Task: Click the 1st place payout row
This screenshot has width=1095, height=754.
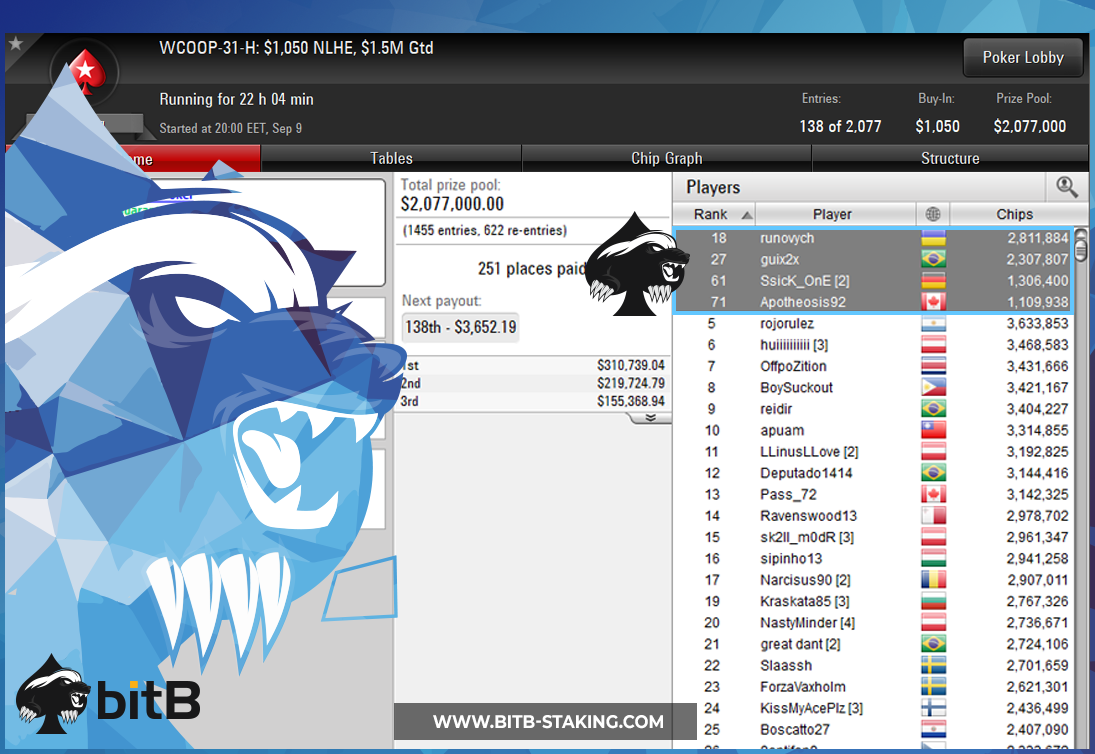Action: 534,365
